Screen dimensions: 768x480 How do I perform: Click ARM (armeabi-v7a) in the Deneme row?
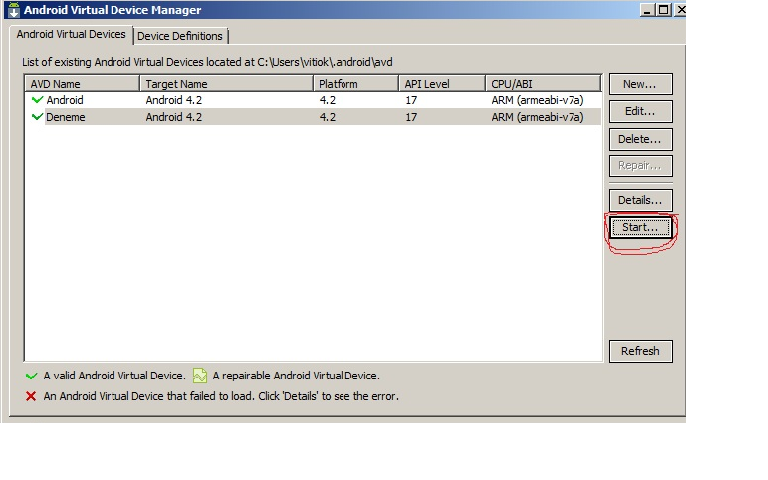[537, 117]
